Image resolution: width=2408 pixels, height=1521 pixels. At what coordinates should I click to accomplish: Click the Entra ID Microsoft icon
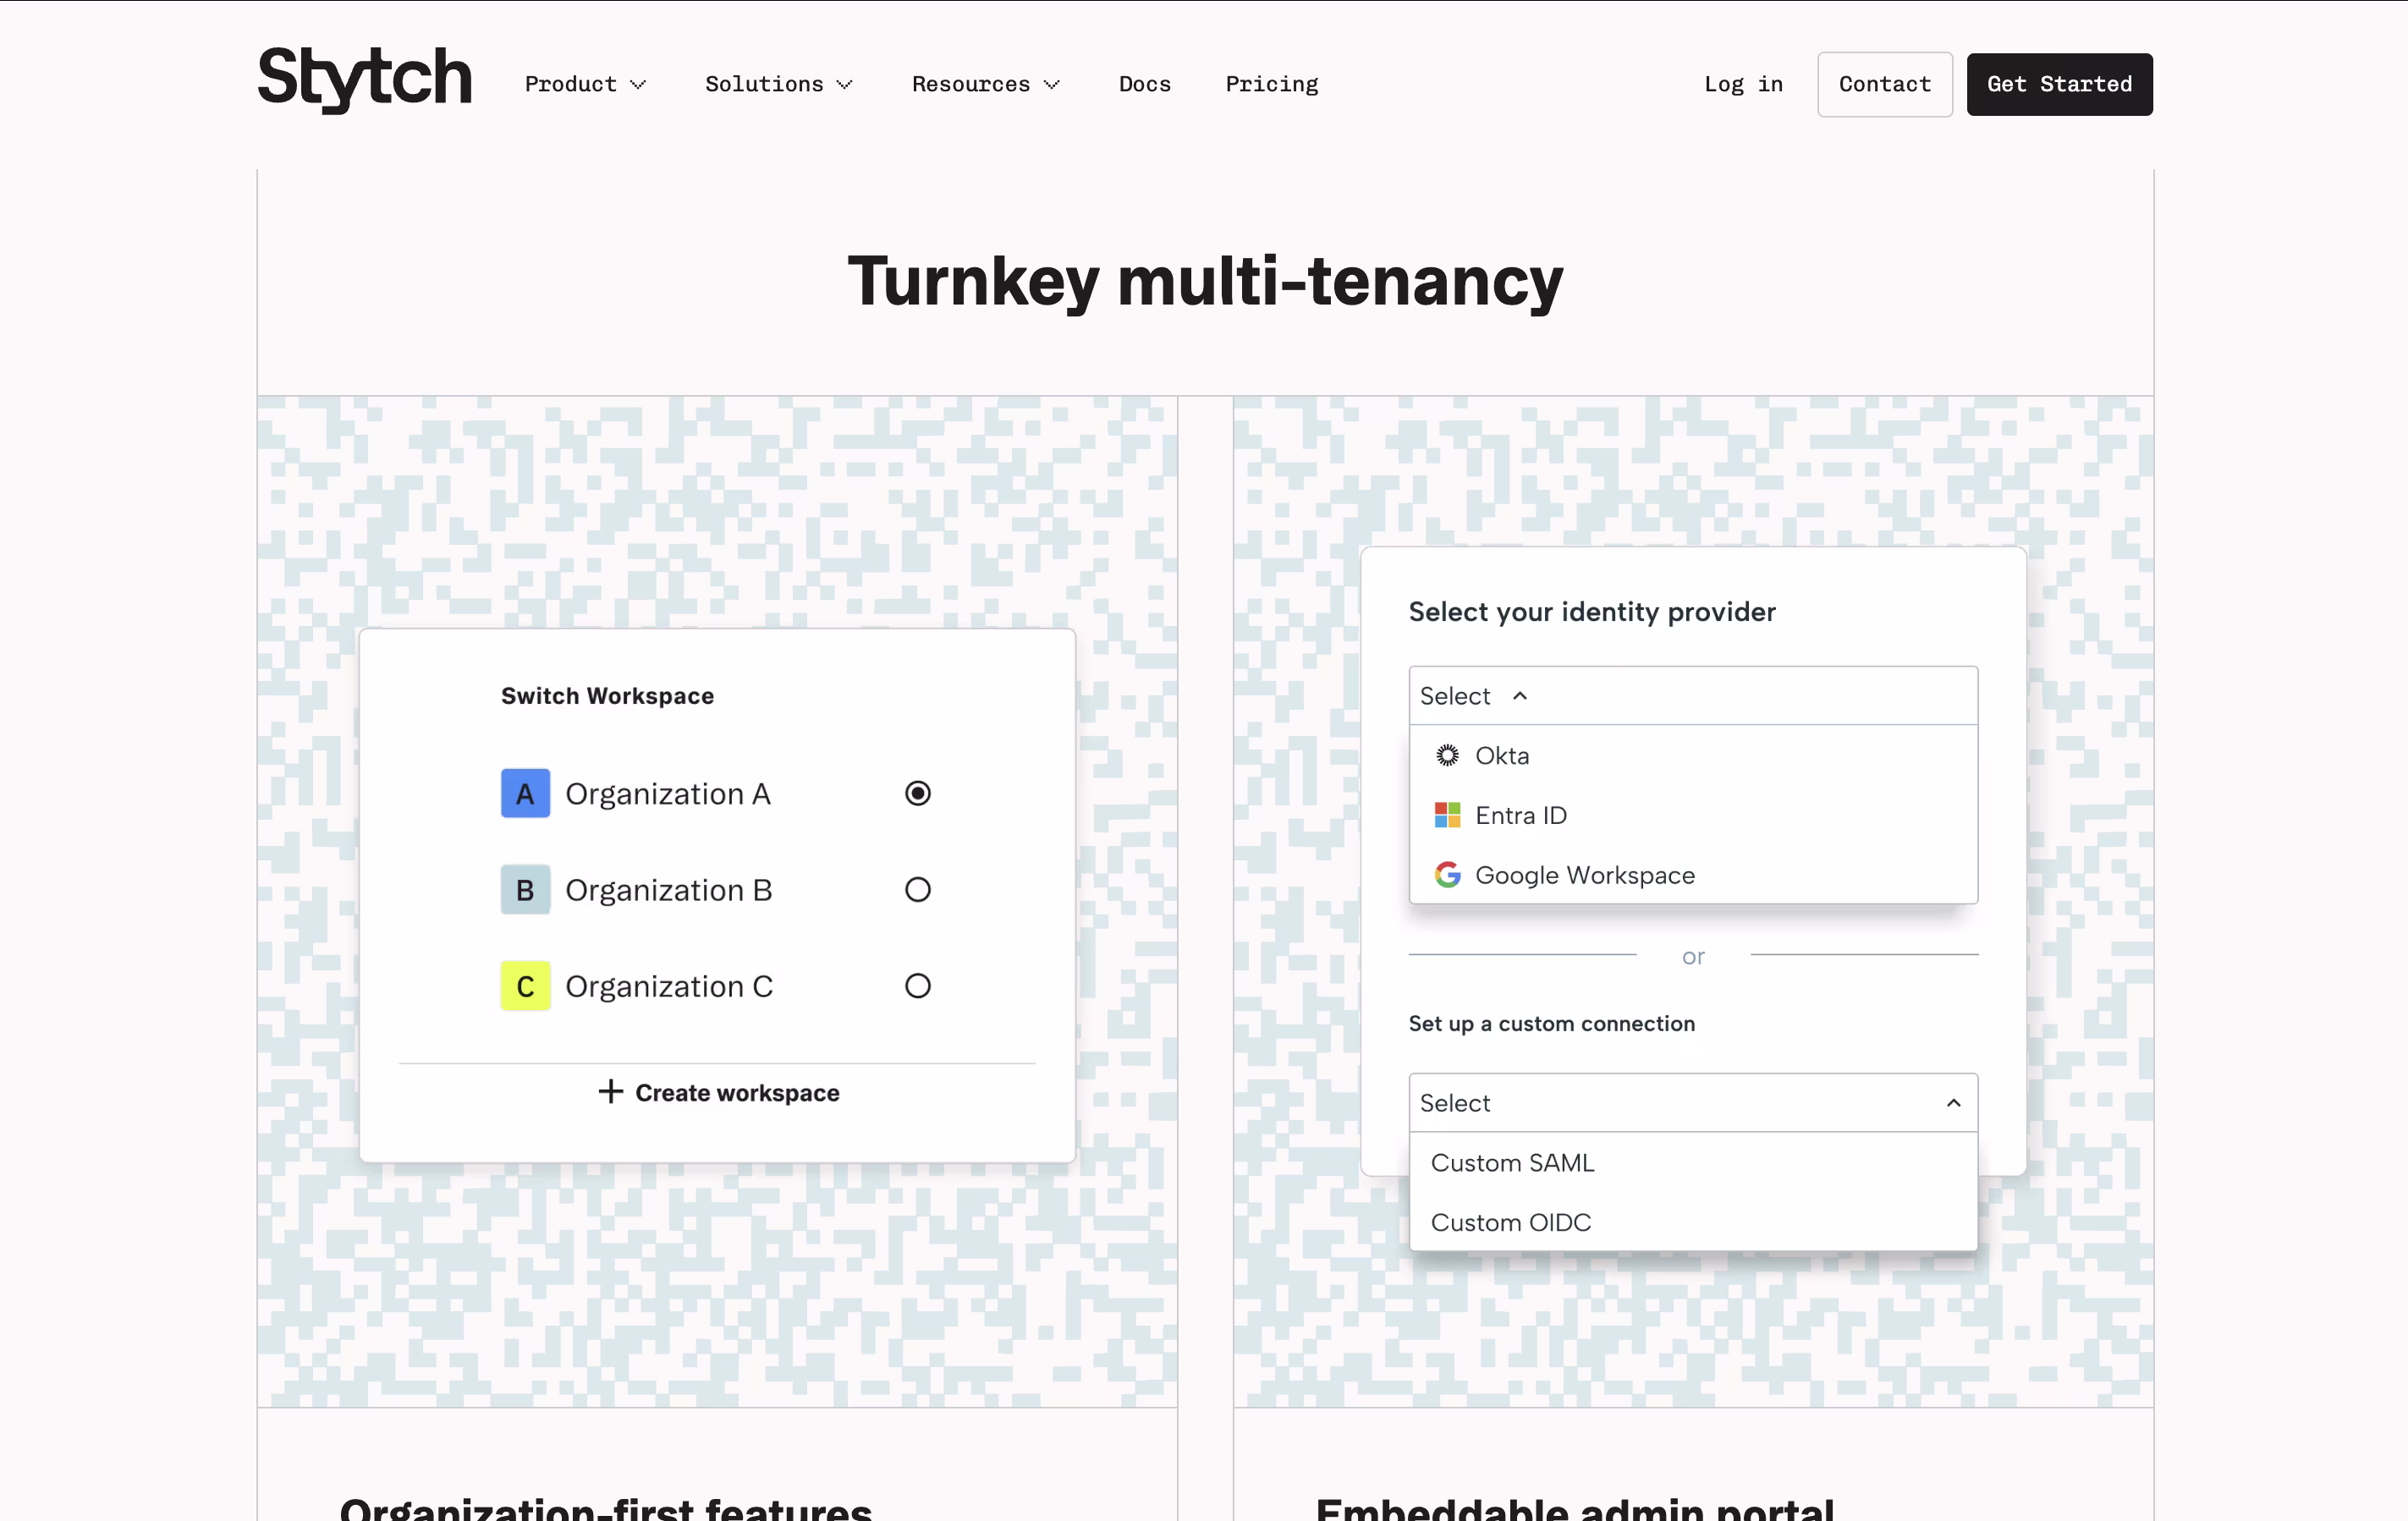(1447, 815)
